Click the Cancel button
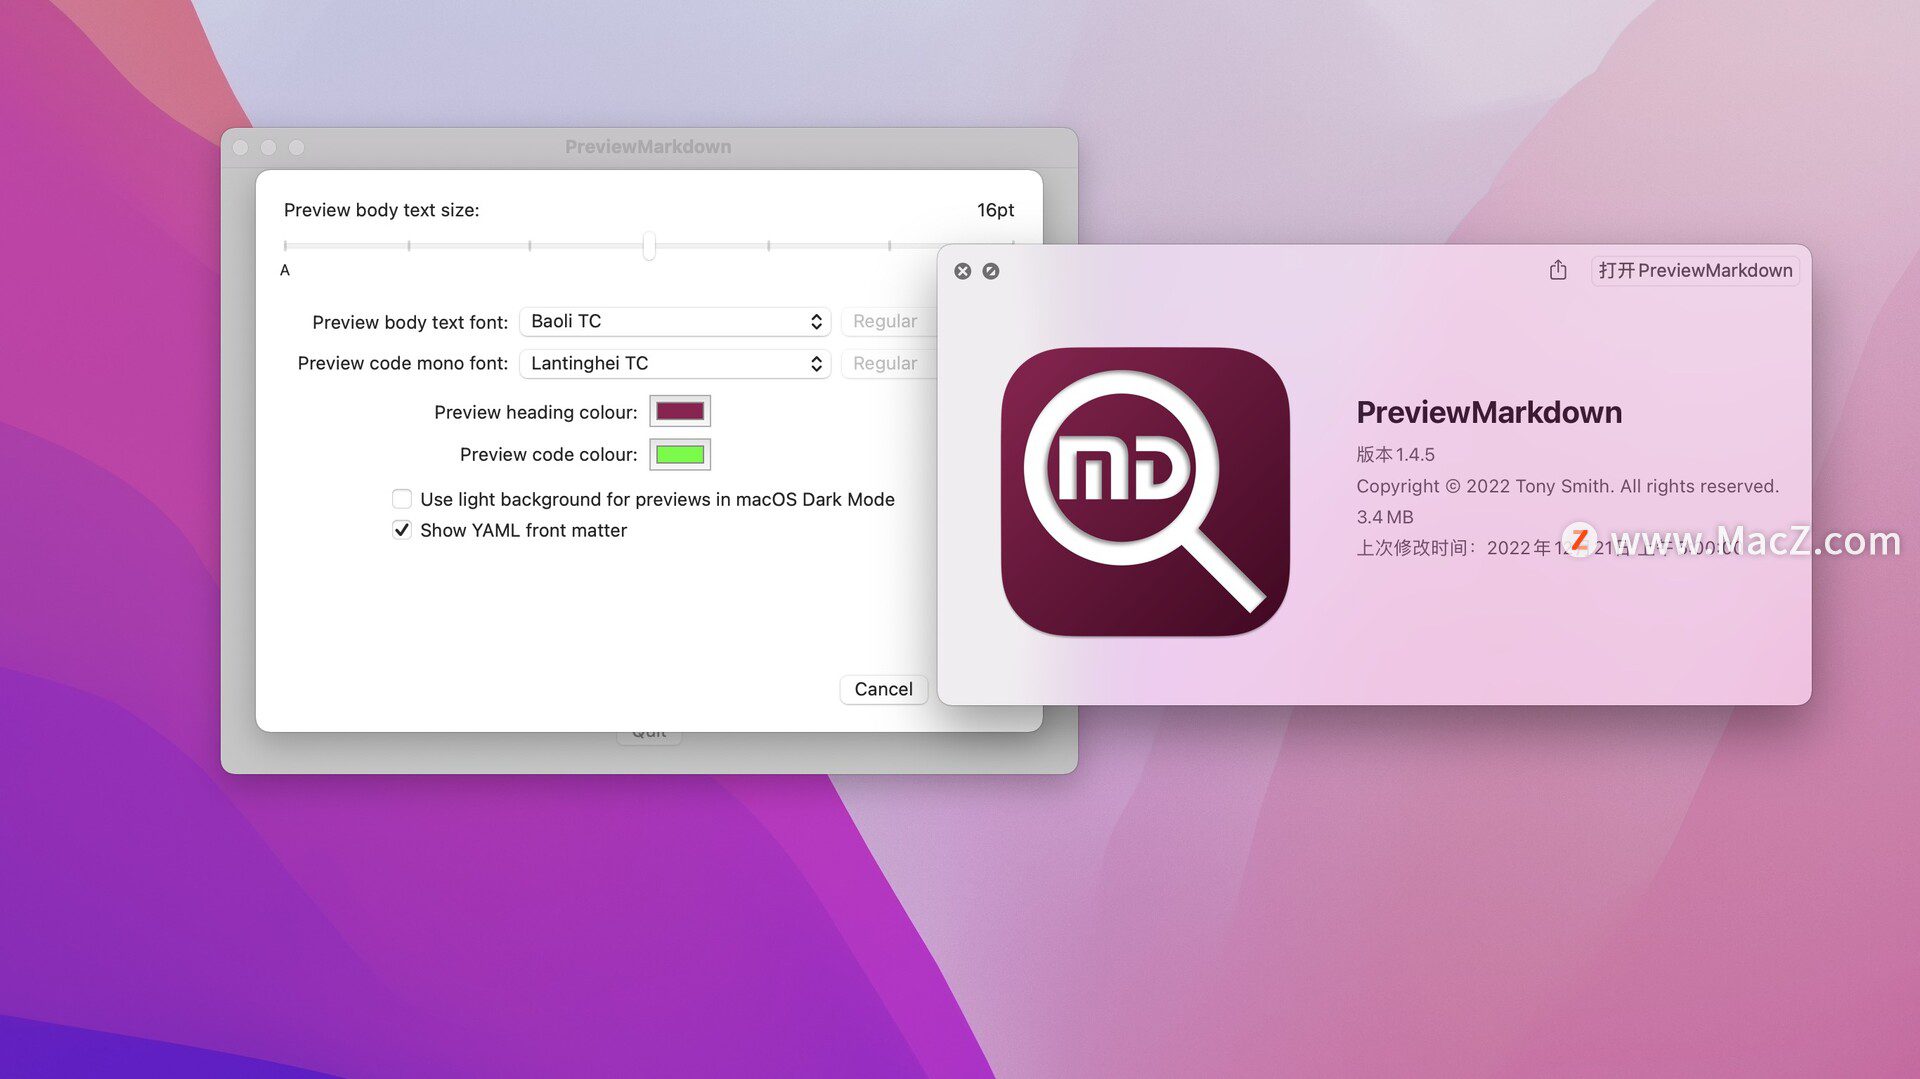The height and width of the screenshot is (1079, 1920). [x=883, y=689]
